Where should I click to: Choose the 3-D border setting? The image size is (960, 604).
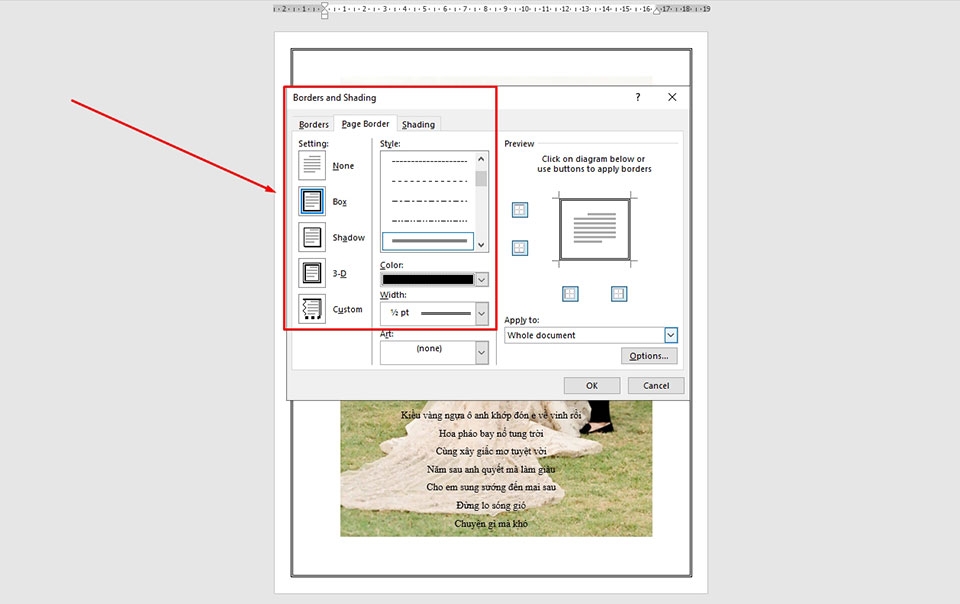tap(311, 272)
